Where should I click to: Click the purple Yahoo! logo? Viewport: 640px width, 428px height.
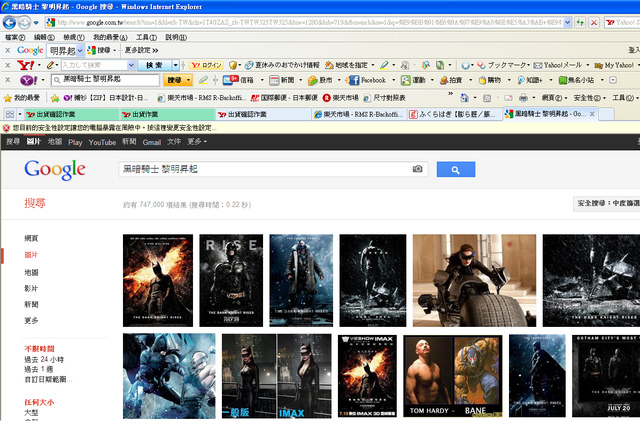pyautogui.click(x=29, y=80)
